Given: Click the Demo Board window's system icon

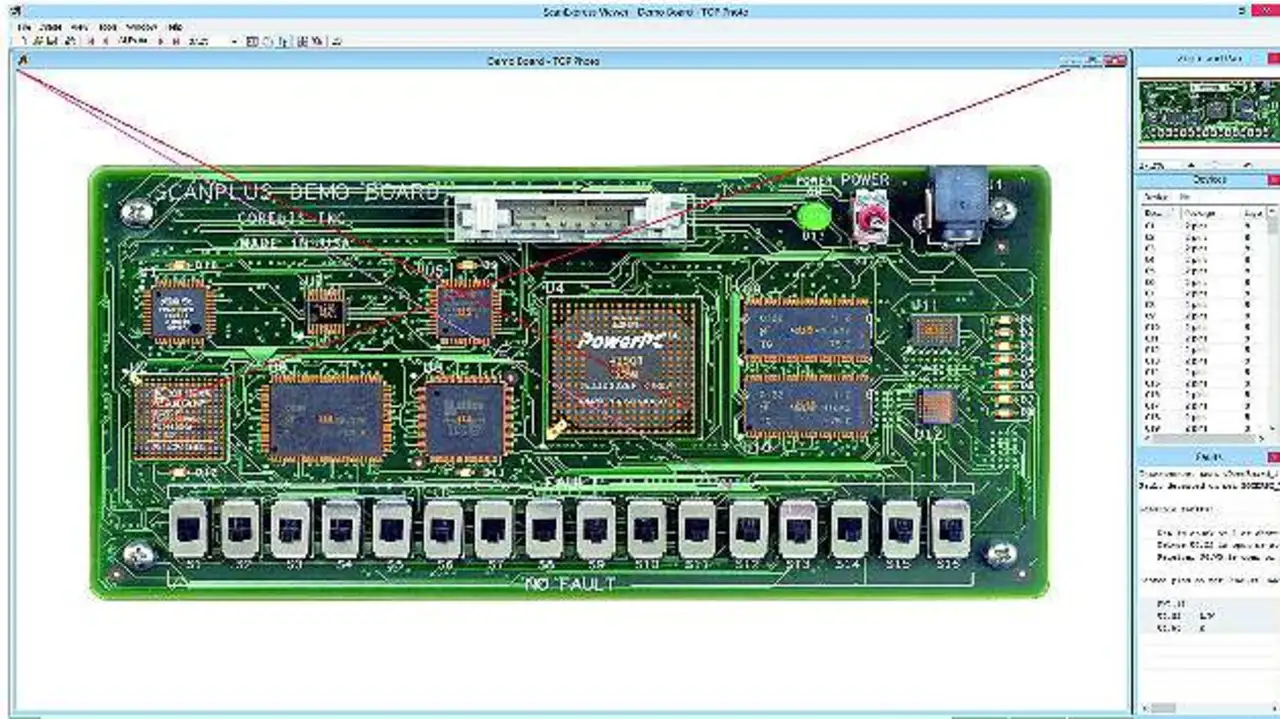Looking at the screenshot, I should [x=23, y=61].
